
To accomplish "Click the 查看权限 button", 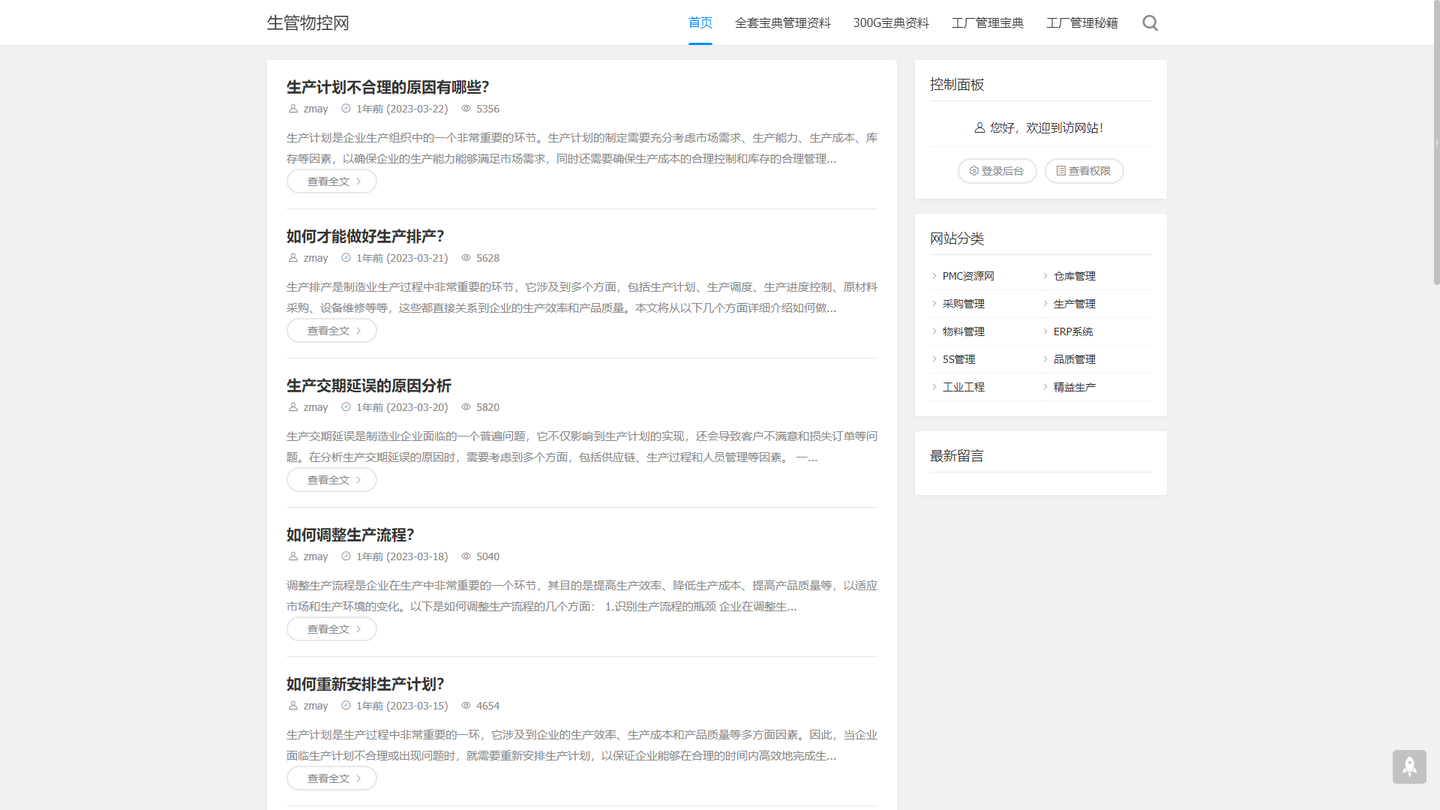I will coord(1084,171).
